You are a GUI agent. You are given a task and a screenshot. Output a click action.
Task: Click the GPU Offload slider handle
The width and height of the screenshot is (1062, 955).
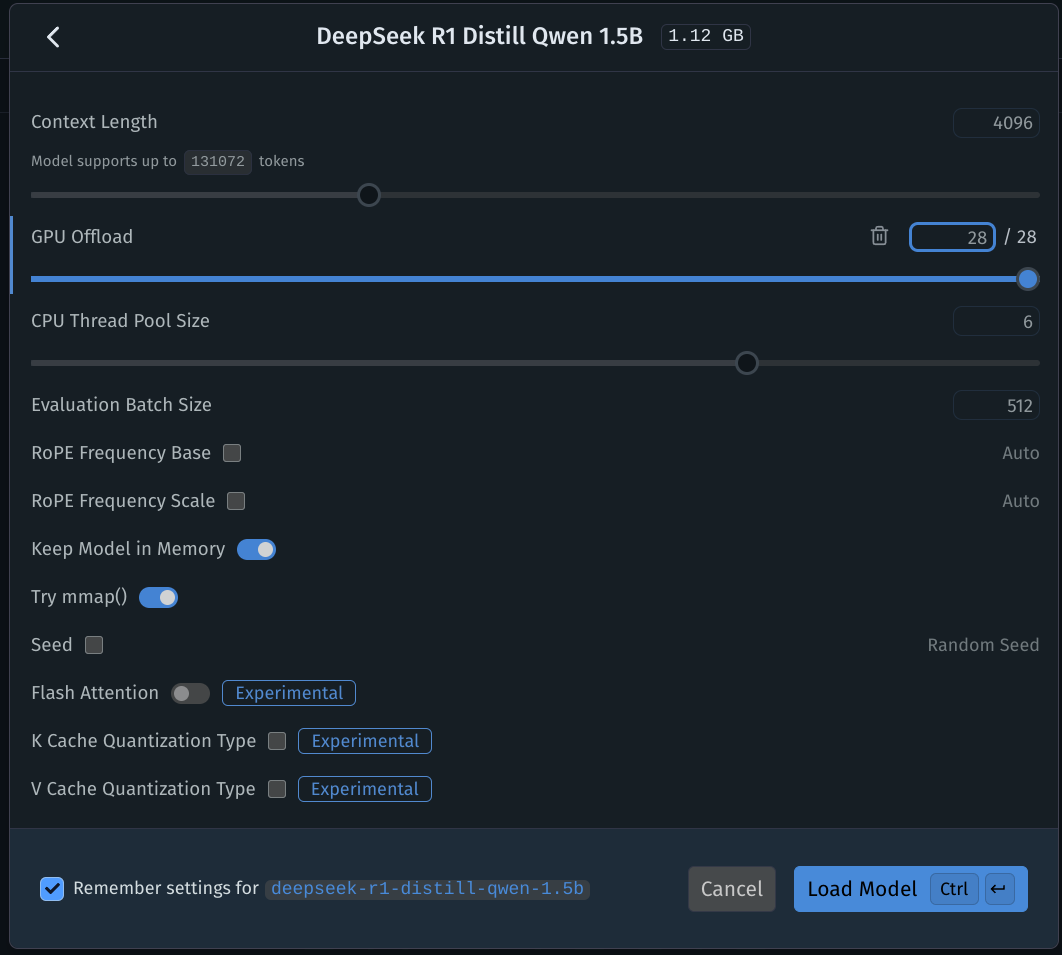coord(1027,279)
